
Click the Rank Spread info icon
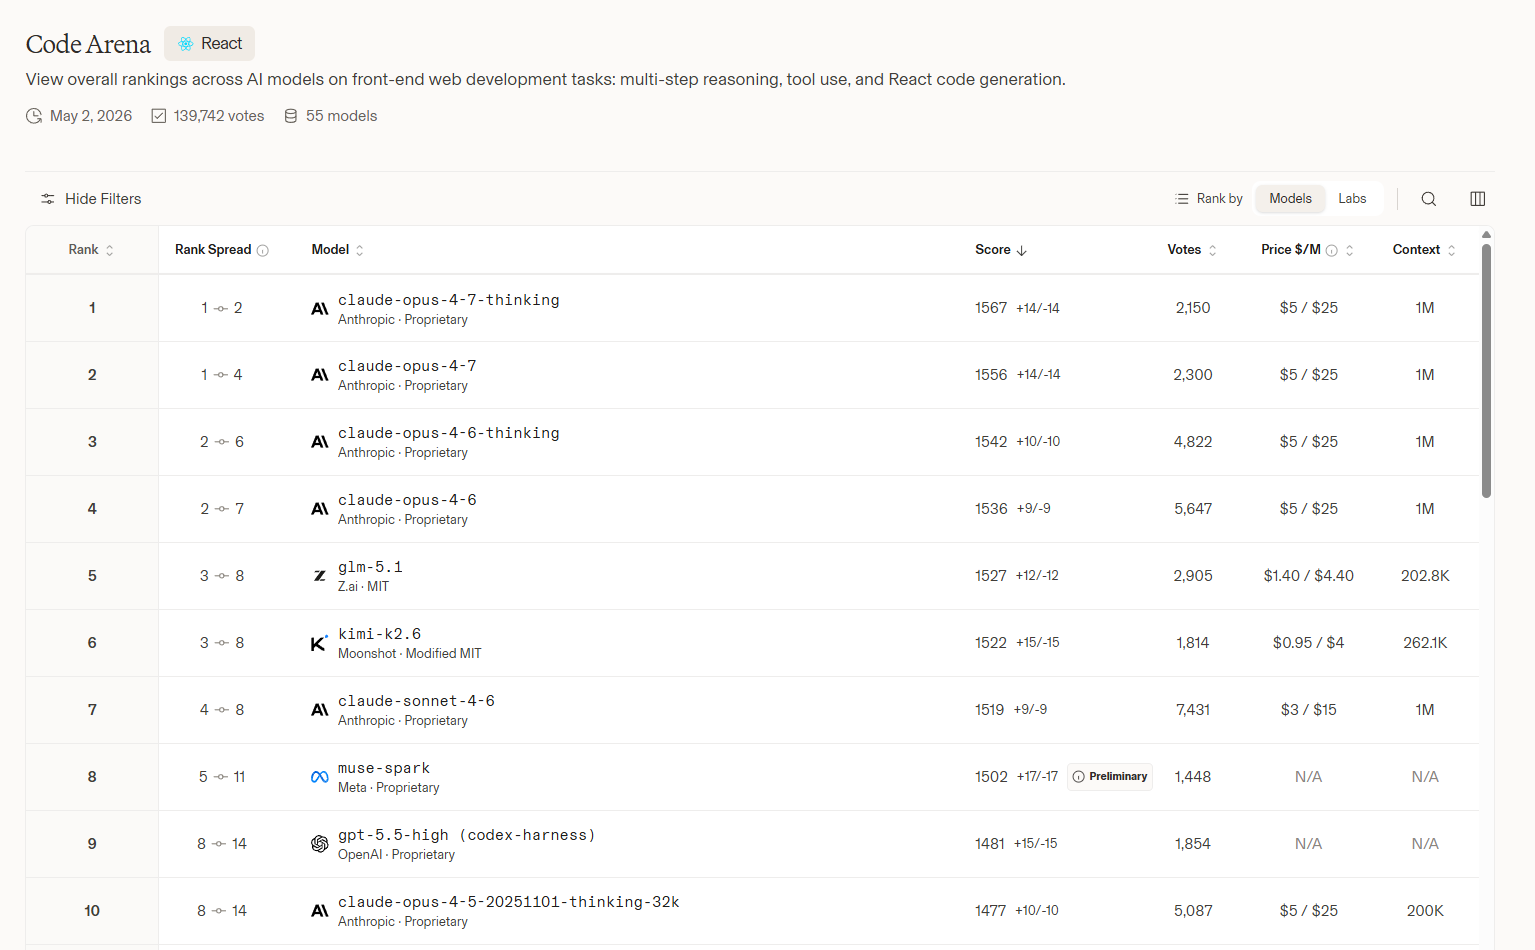(x=262, y=251)
